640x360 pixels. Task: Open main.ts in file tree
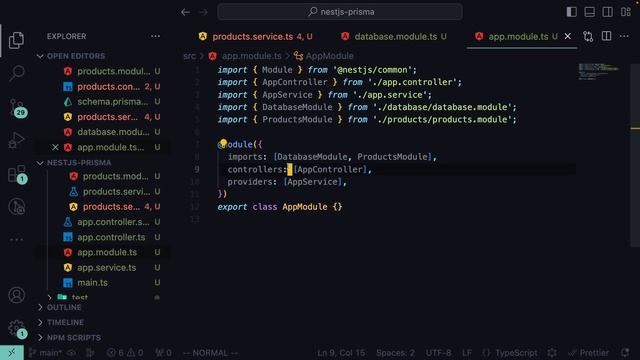[92, 282]
